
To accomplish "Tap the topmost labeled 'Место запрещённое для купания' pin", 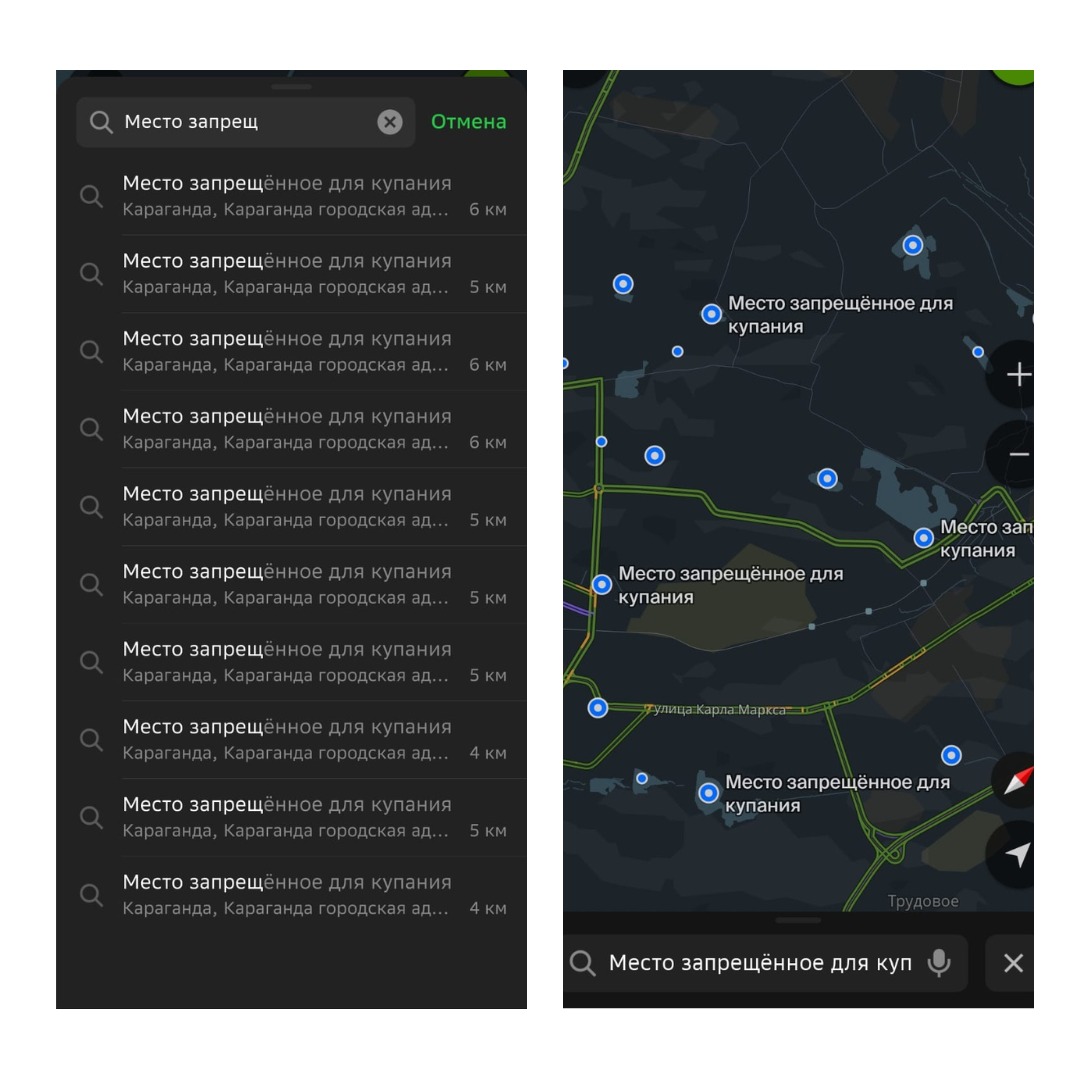I will [711, 314].
